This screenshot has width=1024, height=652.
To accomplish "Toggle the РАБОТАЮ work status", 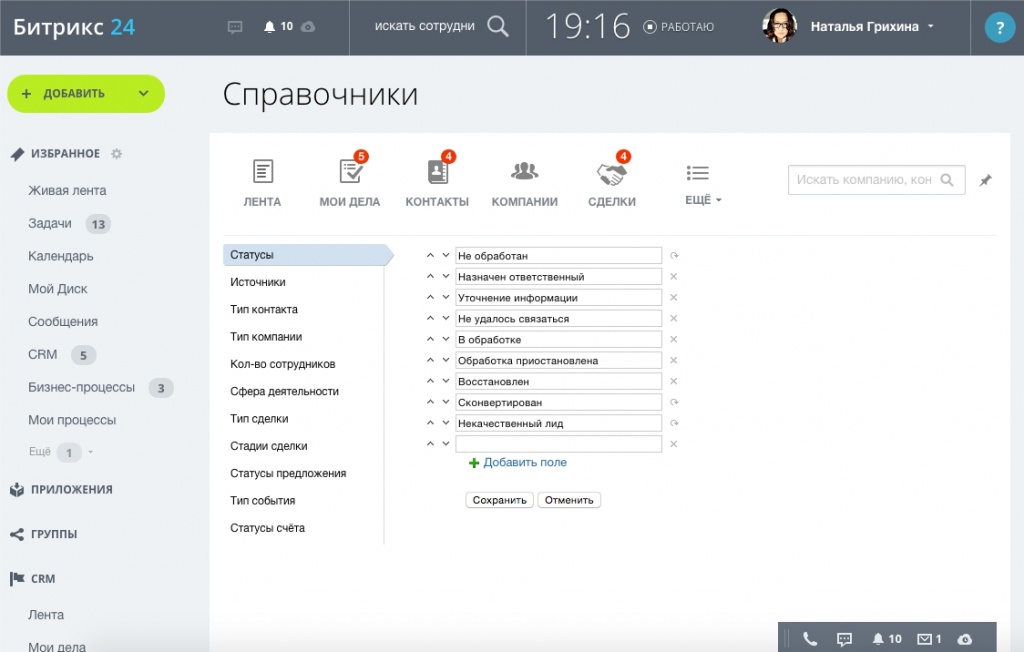I will 679,27.
